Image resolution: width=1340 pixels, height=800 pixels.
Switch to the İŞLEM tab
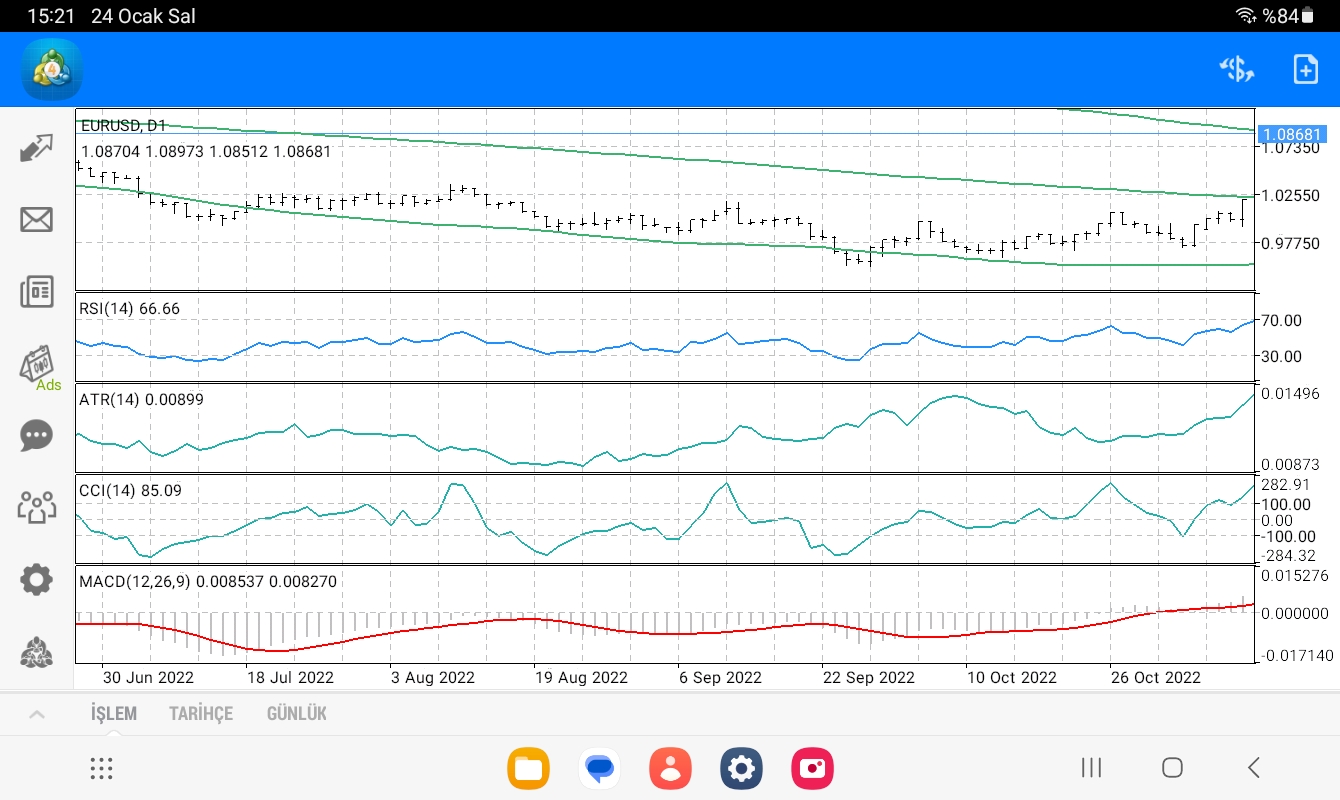coord(114,714)
